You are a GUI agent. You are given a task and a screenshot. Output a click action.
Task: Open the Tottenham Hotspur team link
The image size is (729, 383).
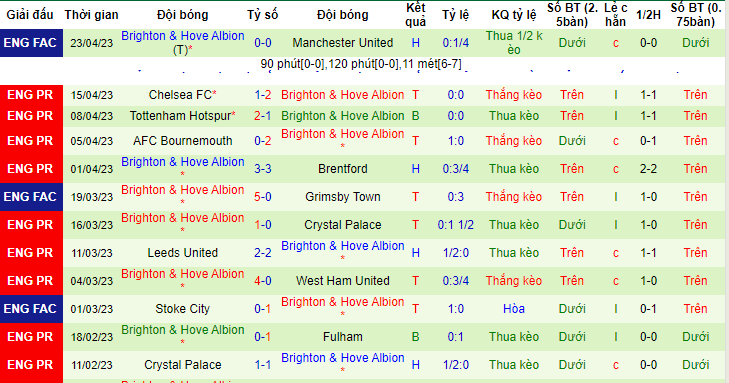pyautogui.click(x=180, y=116)
